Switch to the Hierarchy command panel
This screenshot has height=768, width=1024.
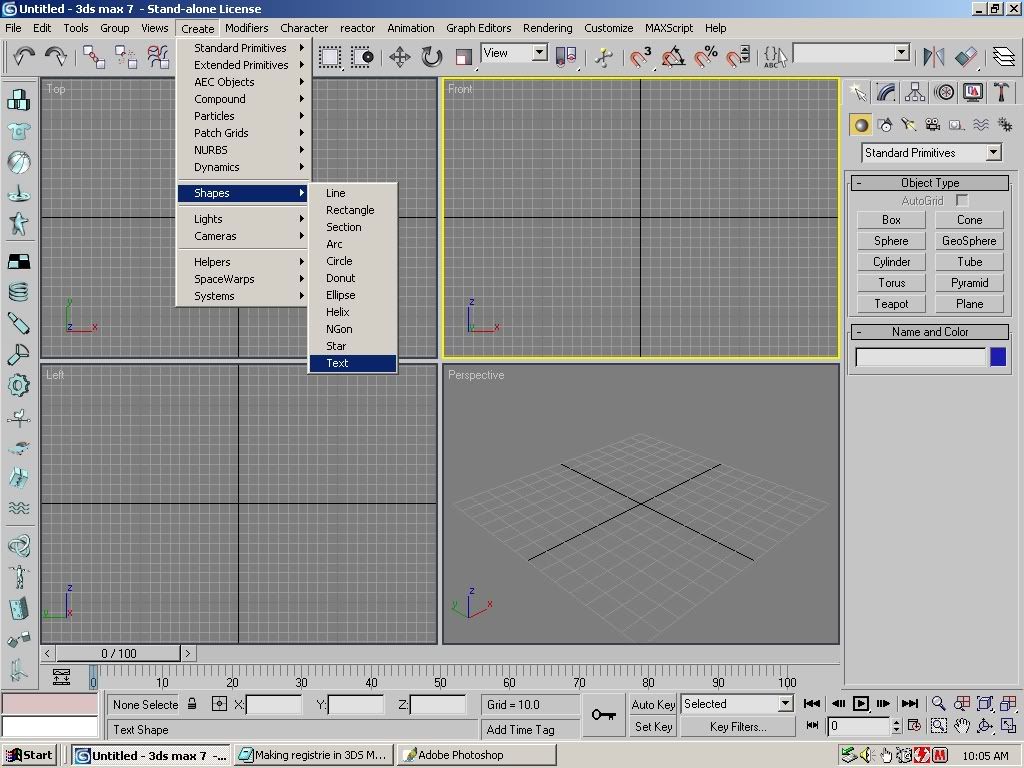(x=915, y=92)
